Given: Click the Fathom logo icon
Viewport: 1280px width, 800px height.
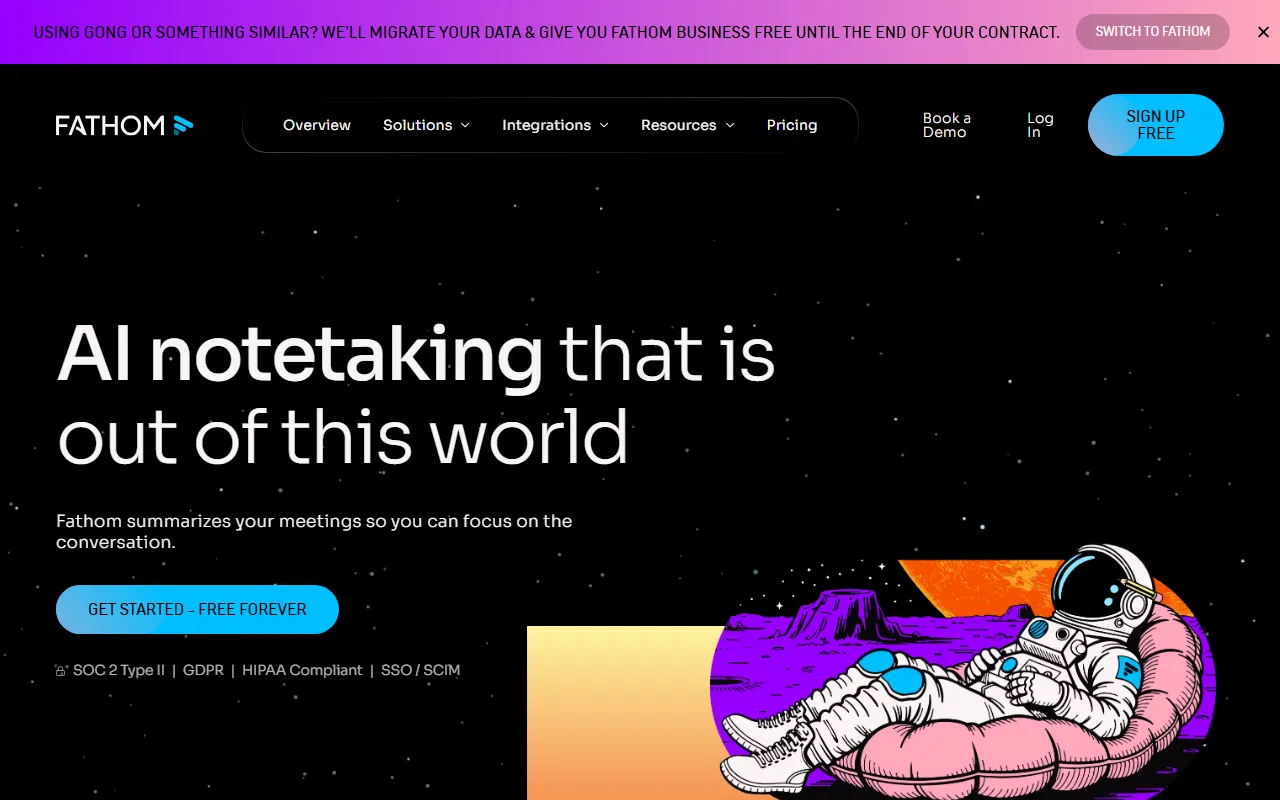Looking at the screenshot, I should coord(183,125).
